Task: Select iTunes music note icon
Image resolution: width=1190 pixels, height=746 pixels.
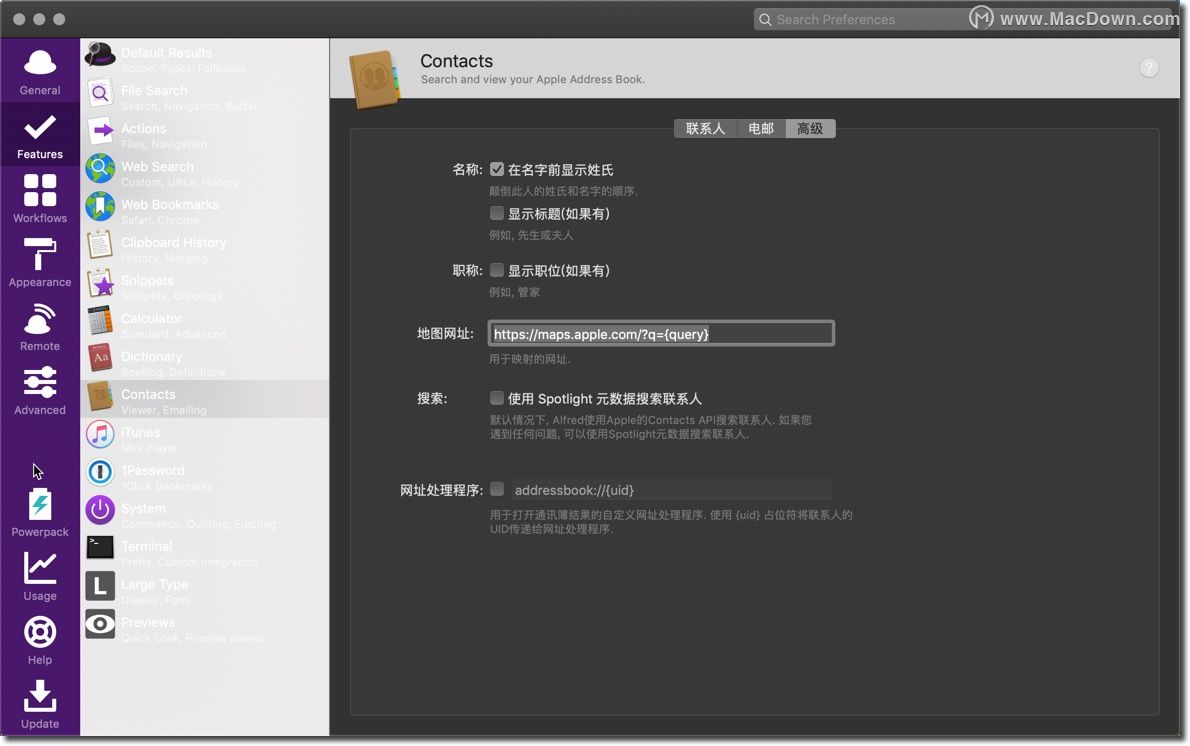Action: tap(99, 434)
